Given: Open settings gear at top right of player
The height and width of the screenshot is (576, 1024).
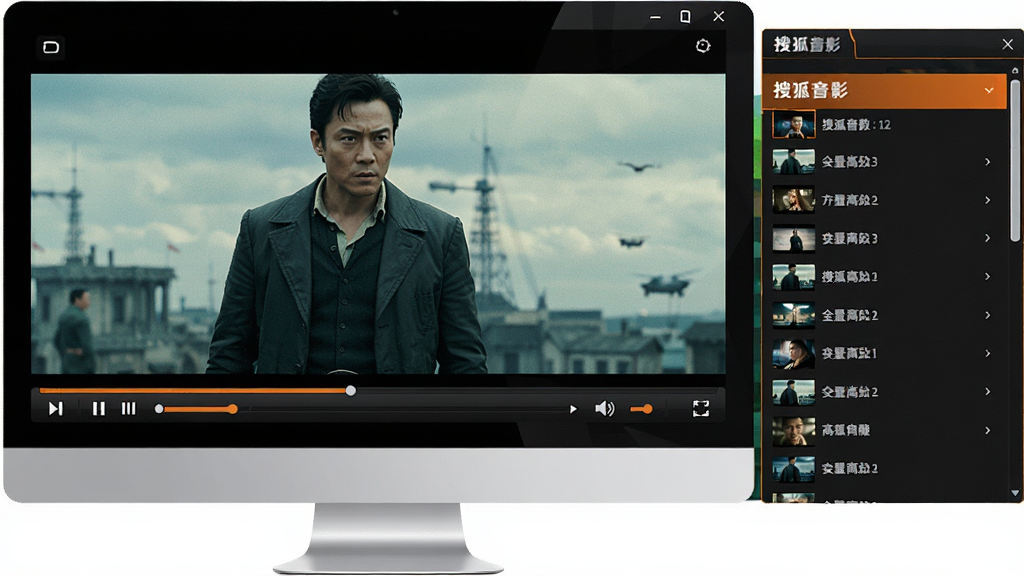Looking at the screenshot, I should [703, 46].
